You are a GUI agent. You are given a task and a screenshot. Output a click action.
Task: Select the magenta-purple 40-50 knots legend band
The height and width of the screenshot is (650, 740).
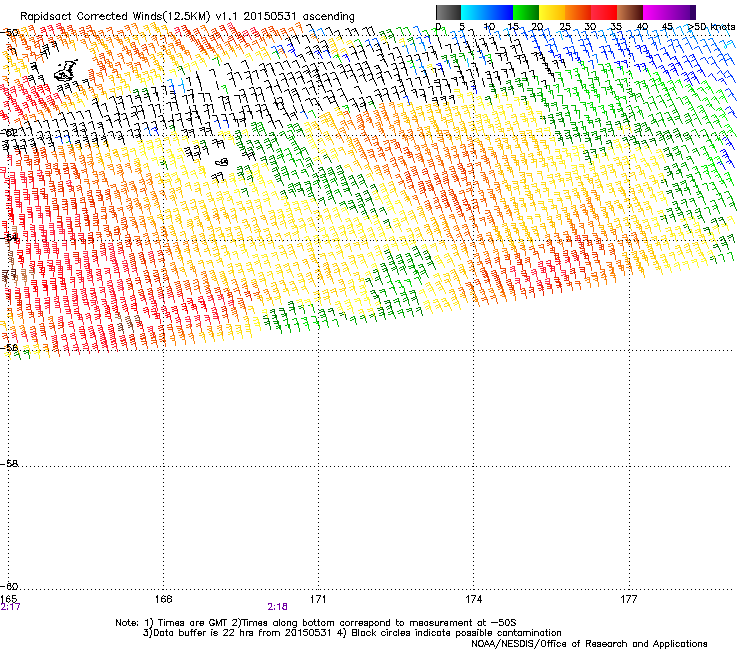669,12
